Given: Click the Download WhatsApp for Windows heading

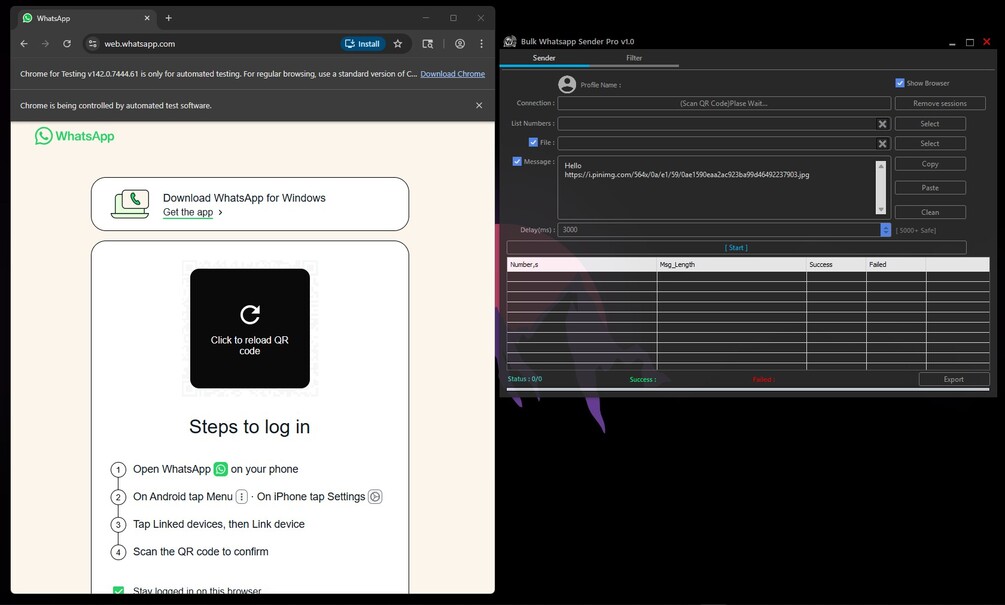Looking at the screenshot, I should point(244,198).
